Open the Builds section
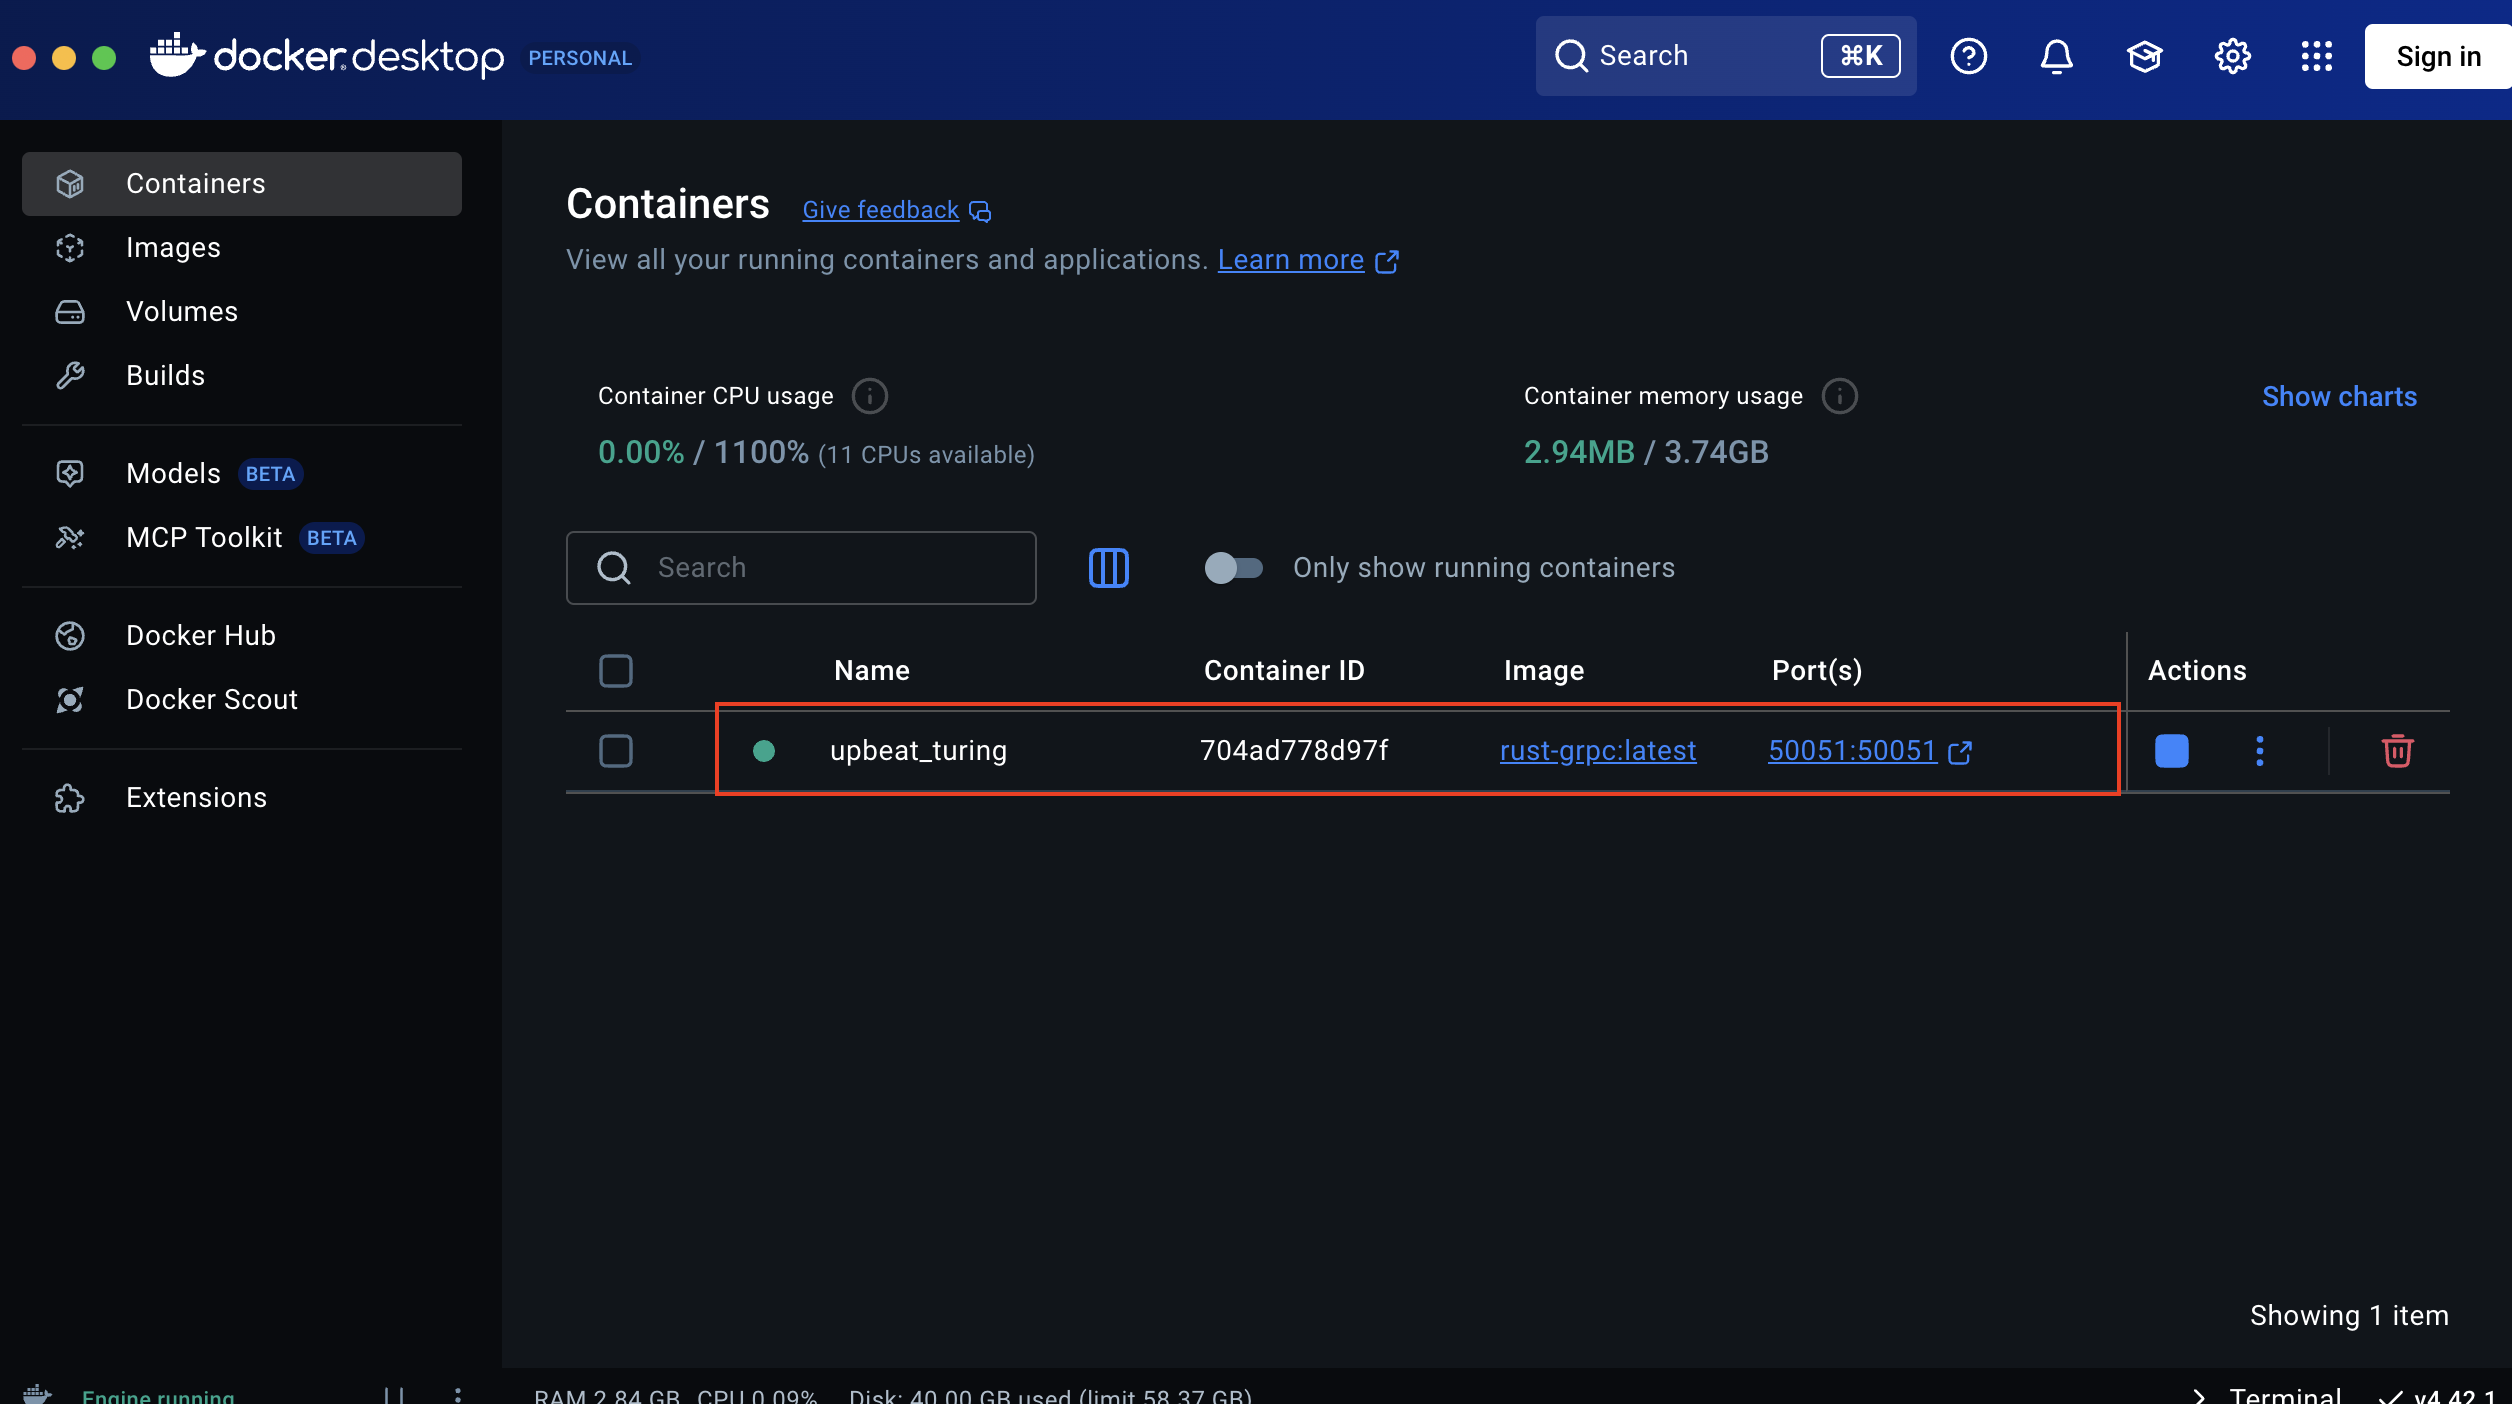Image resolution: width=2512 pixels, height=1404 pixels. 242,376
